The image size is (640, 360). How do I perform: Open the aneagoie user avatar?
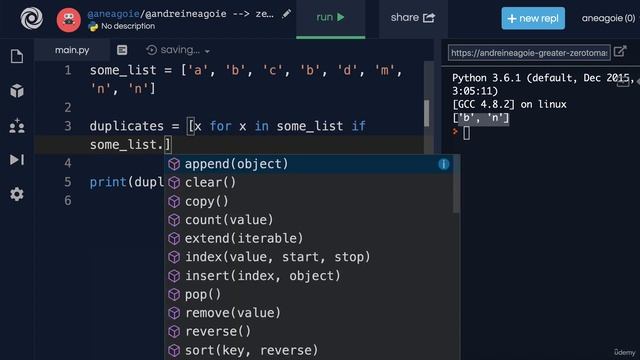69,20
